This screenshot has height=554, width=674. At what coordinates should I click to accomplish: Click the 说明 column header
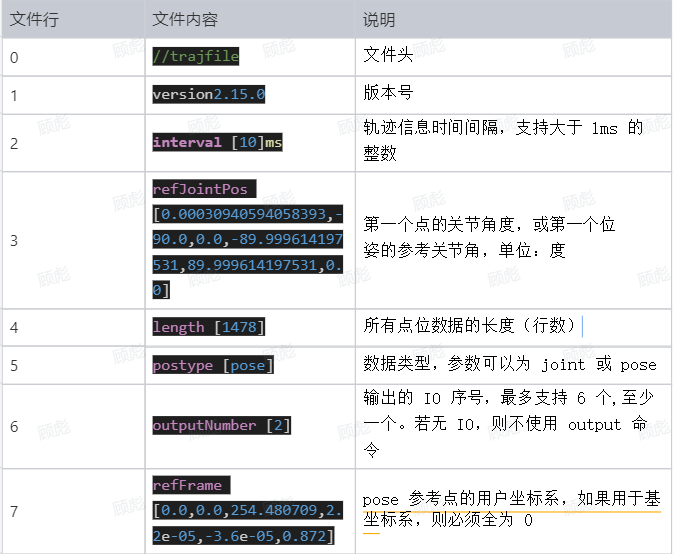tap(379, 19)
